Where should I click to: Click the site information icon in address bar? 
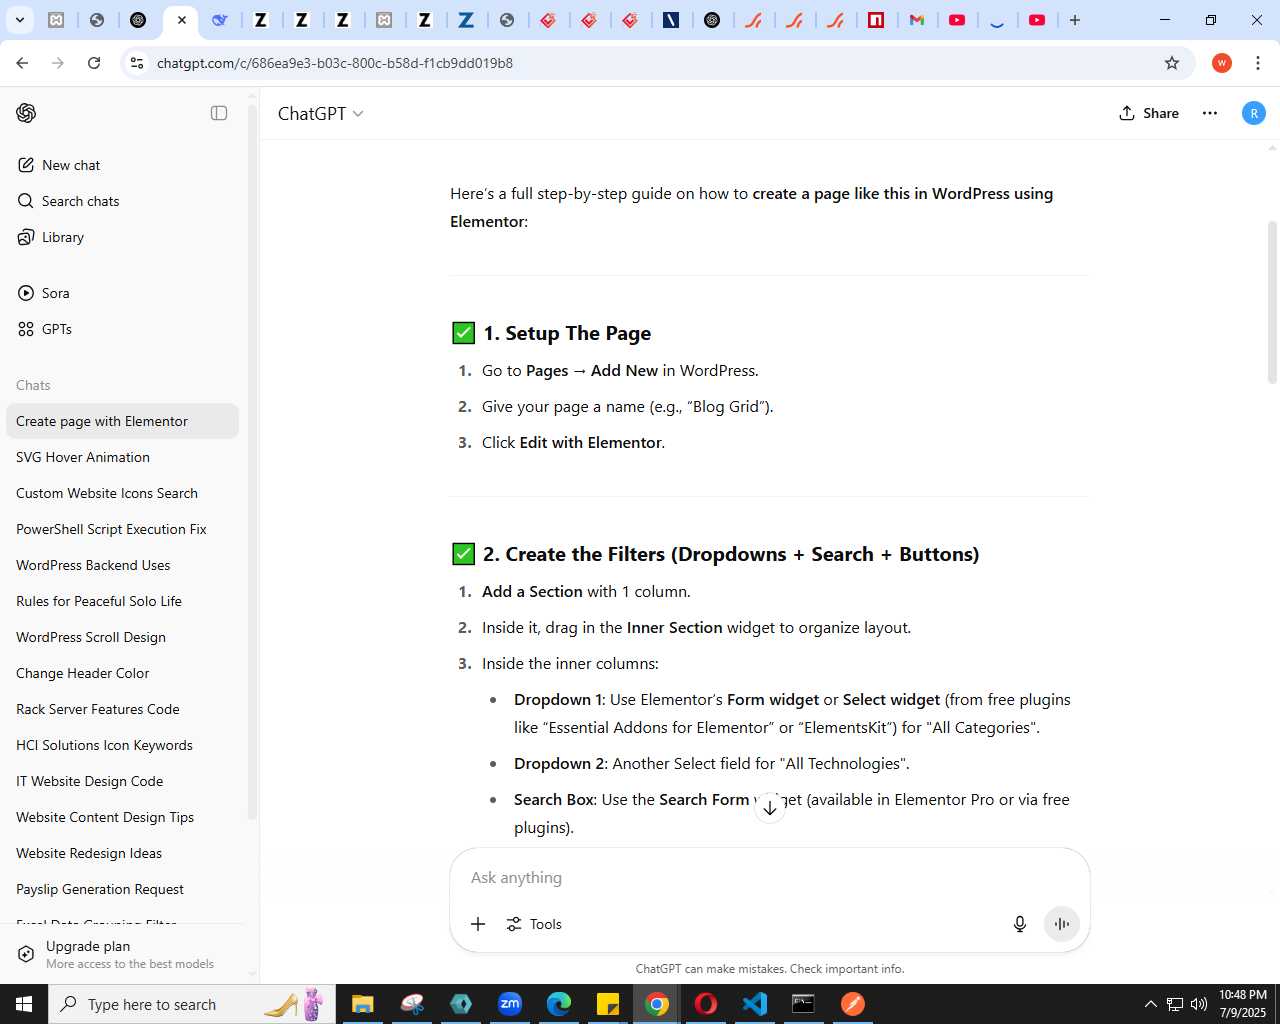138,63
